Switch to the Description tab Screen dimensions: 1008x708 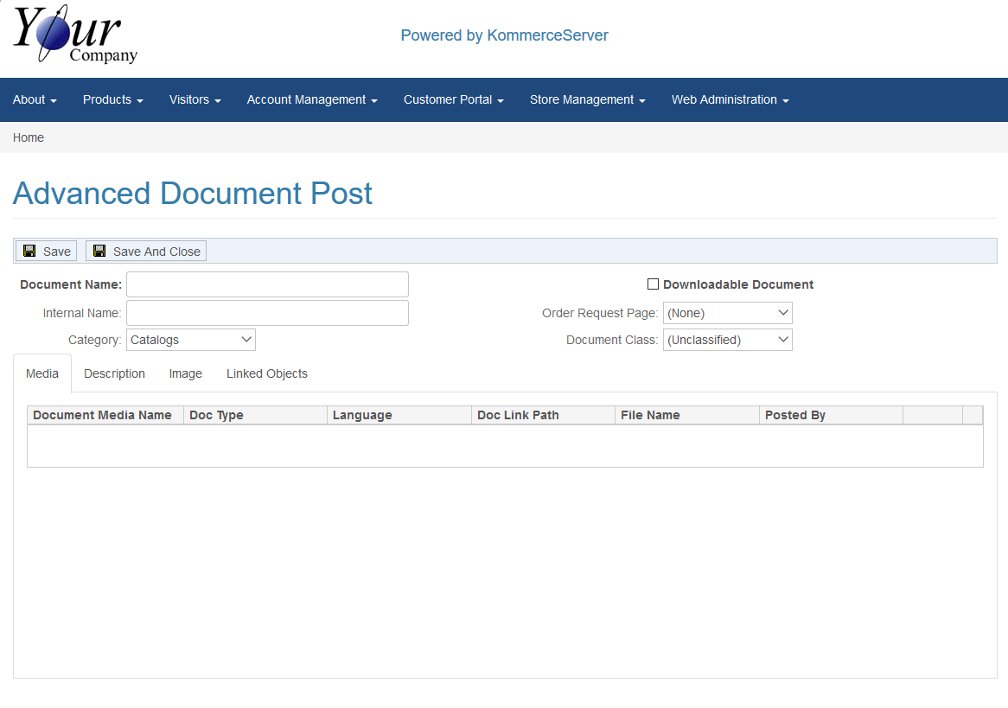114,374
